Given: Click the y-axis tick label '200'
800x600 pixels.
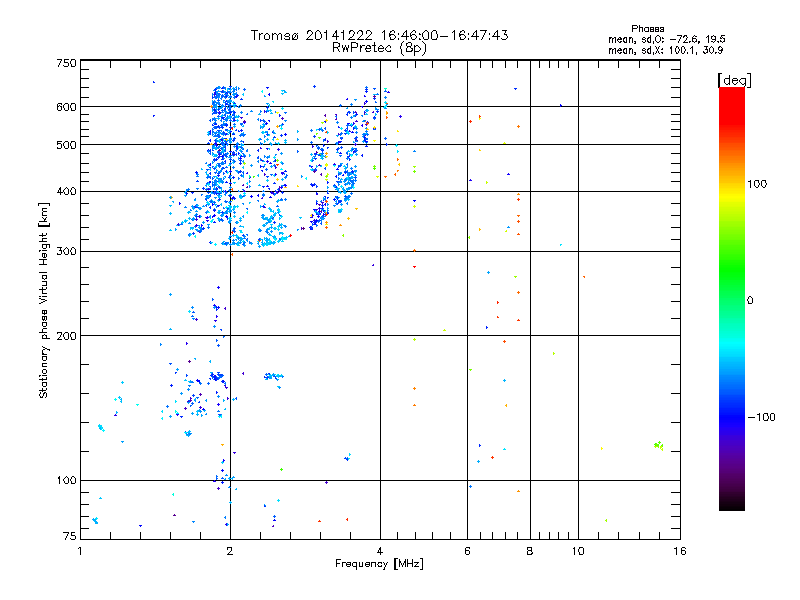Looking at the screenshot, I should [x=66, y=336].
